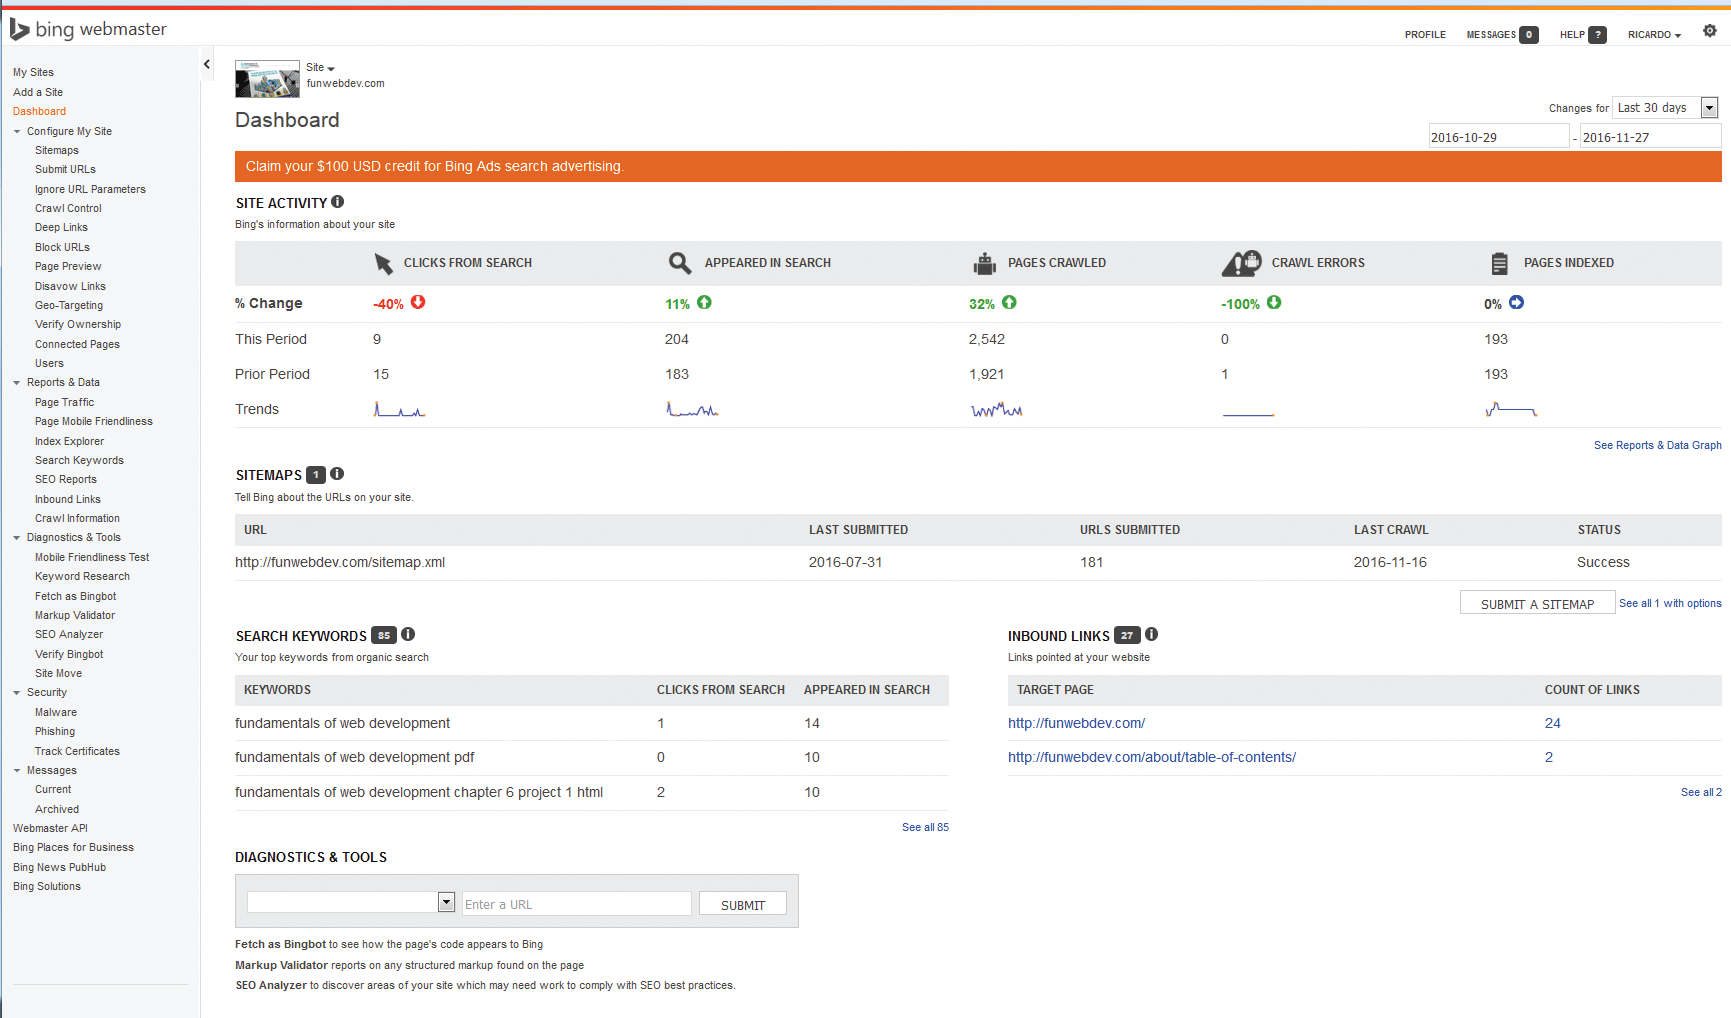
Task: Click the Site Activity info icon
Action: click(338, 202)
